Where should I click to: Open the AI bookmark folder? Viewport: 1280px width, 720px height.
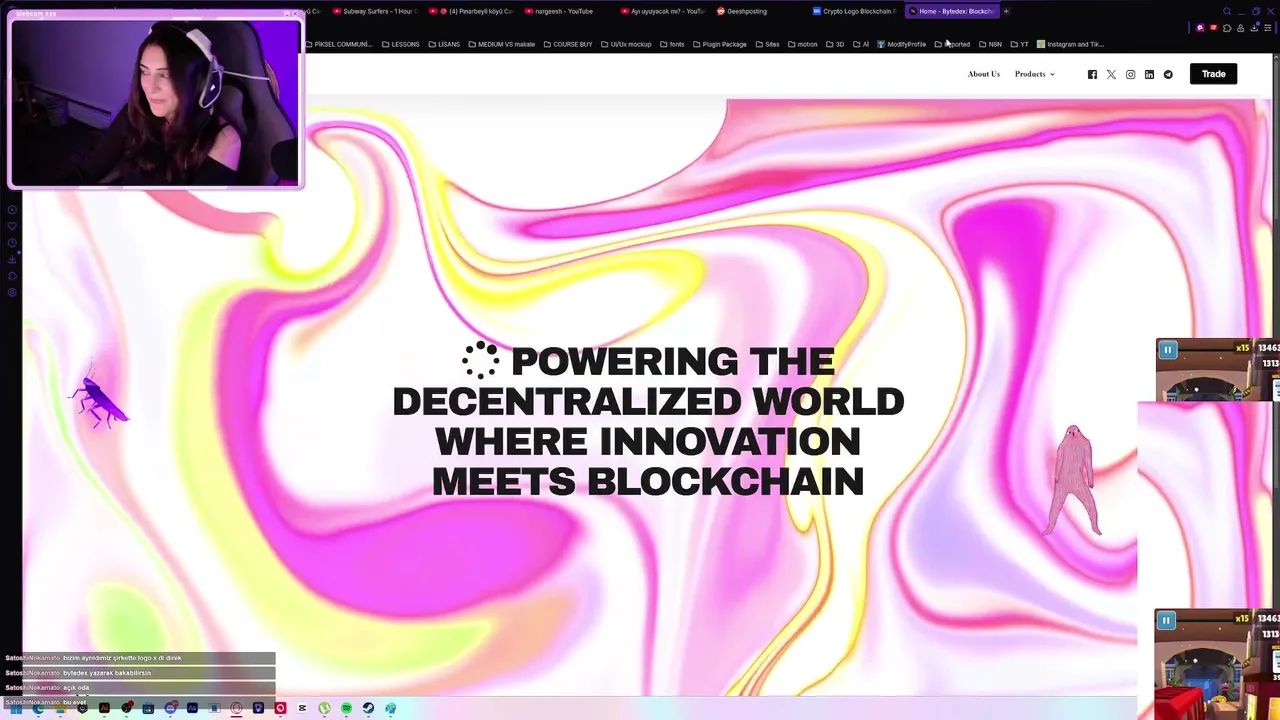pyautogui.click(x=860, y=44)
